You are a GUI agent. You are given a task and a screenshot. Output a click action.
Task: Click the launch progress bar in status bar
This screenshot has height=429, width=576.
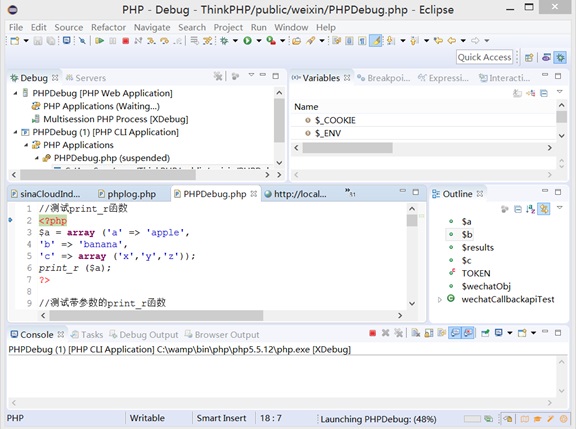pyautogui.click(x=472, y=419)
